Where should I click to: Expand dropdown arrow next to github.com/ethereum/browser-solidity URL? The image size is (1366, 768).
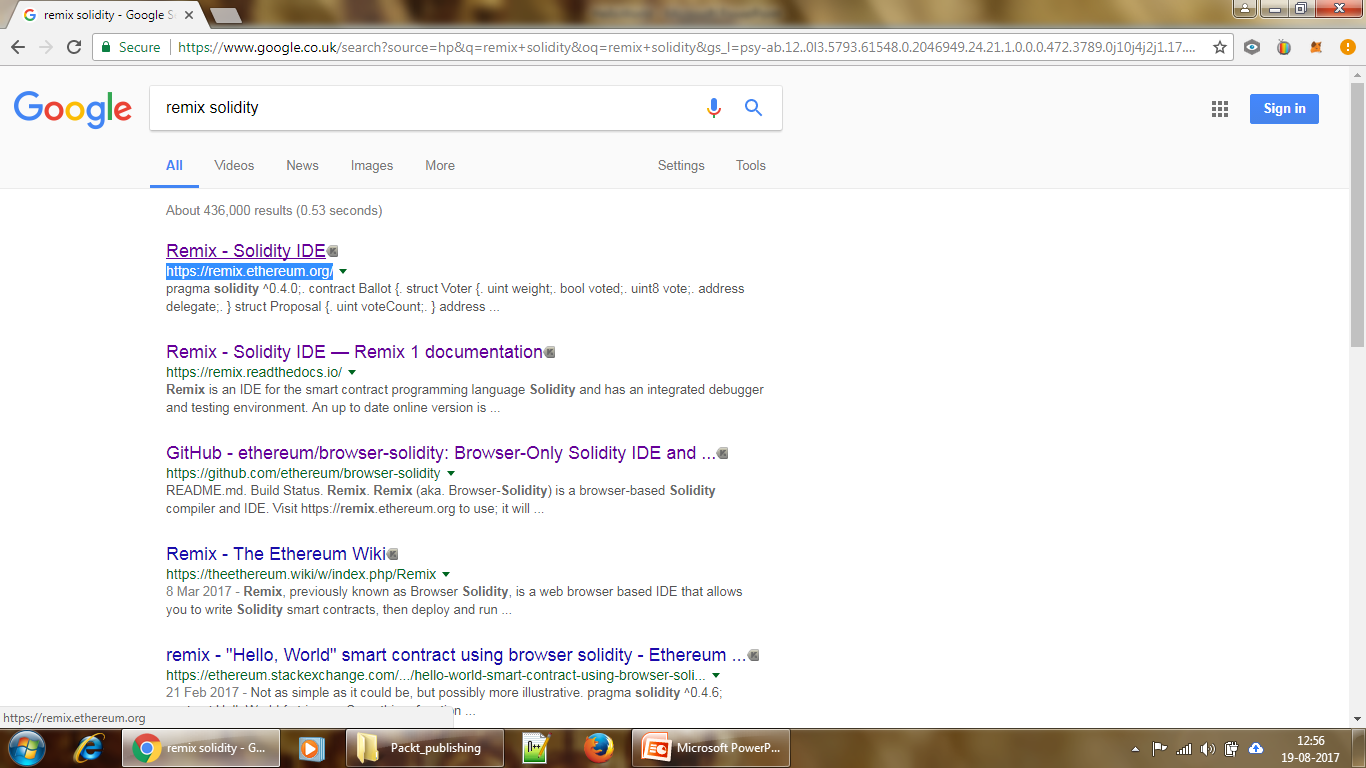pos(451,474)
